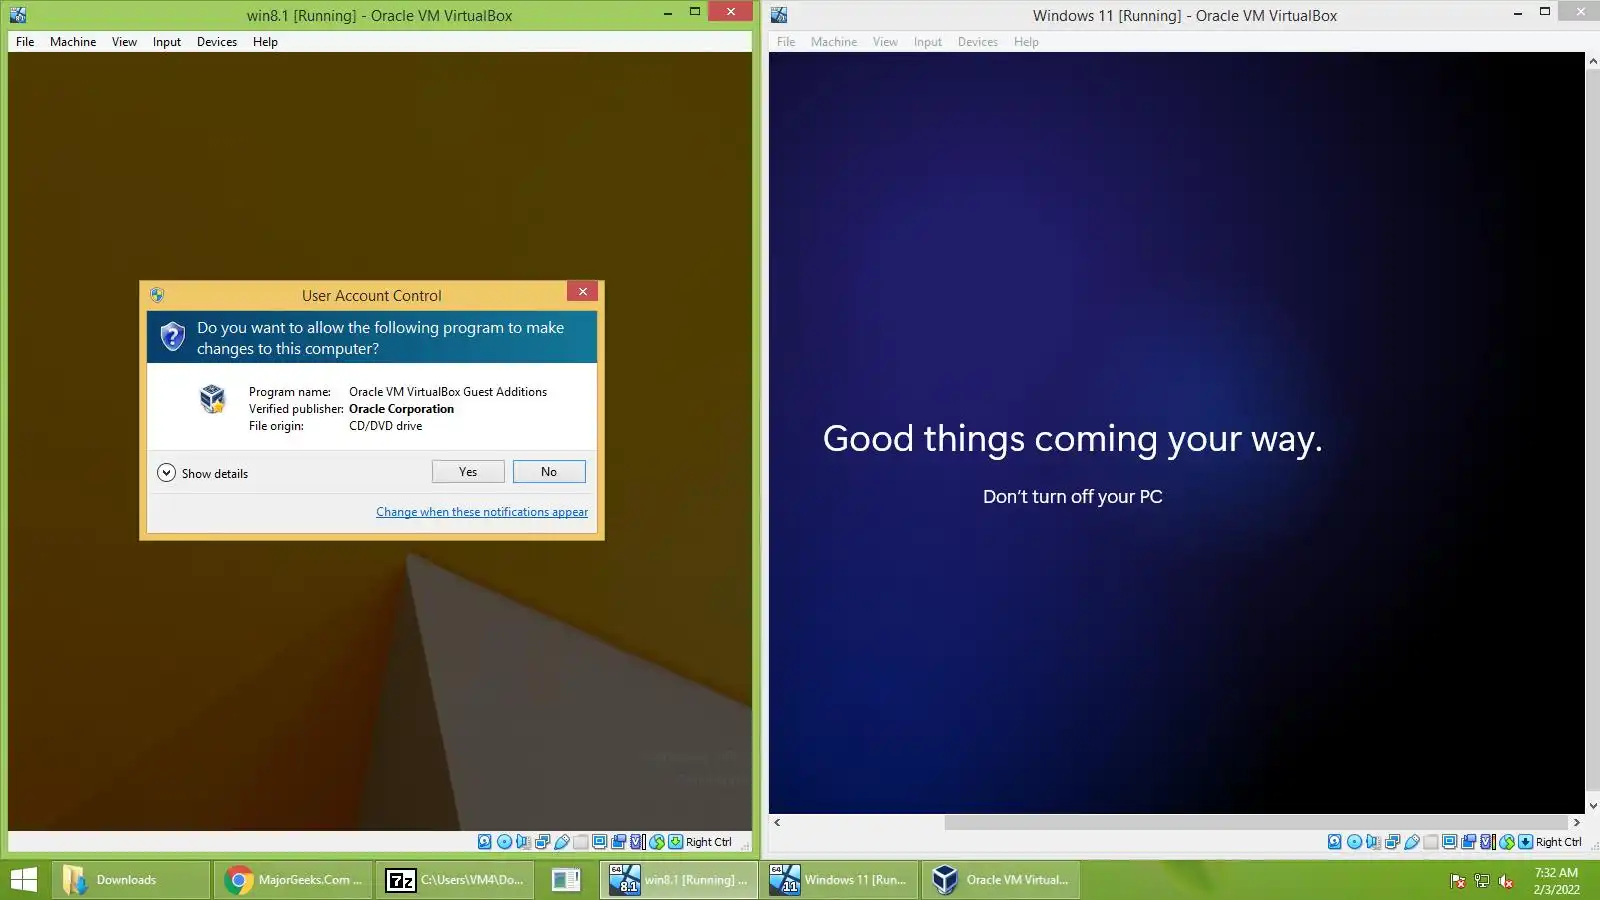Image resolution: width=1600 pixels, height=900 pixels.
Task: Click network indicator in Windows 11 status bar
Action: tap(1393, 842)
